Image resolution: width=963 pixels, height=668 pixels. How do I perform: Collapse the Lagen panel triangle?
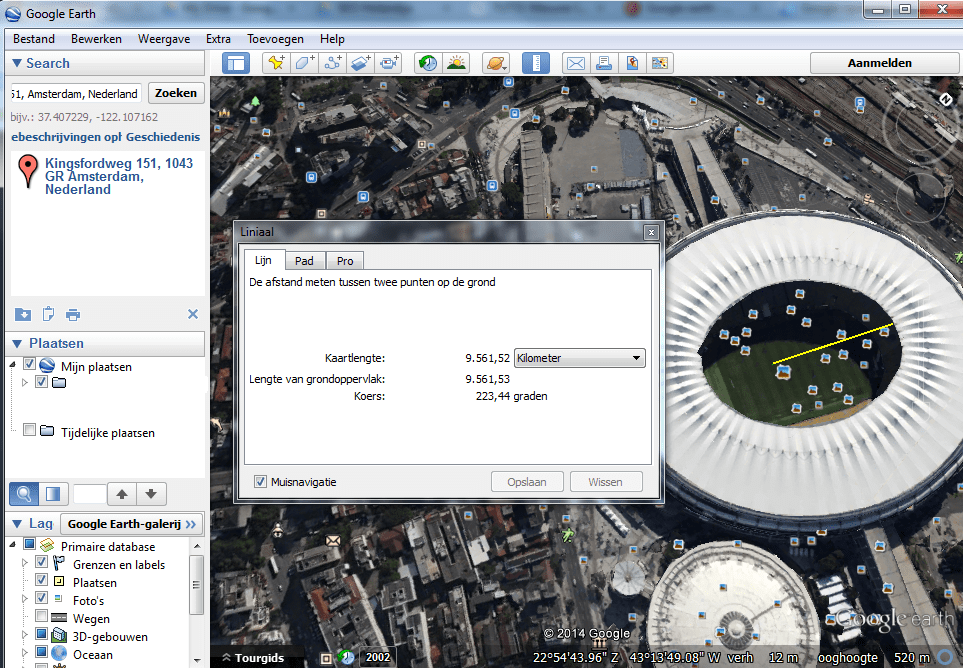17,524
